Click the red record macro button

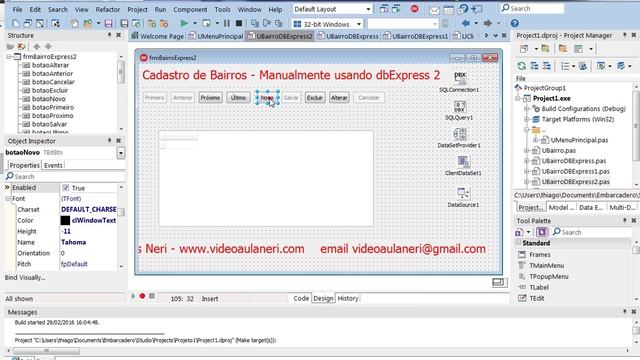[142, 296]
